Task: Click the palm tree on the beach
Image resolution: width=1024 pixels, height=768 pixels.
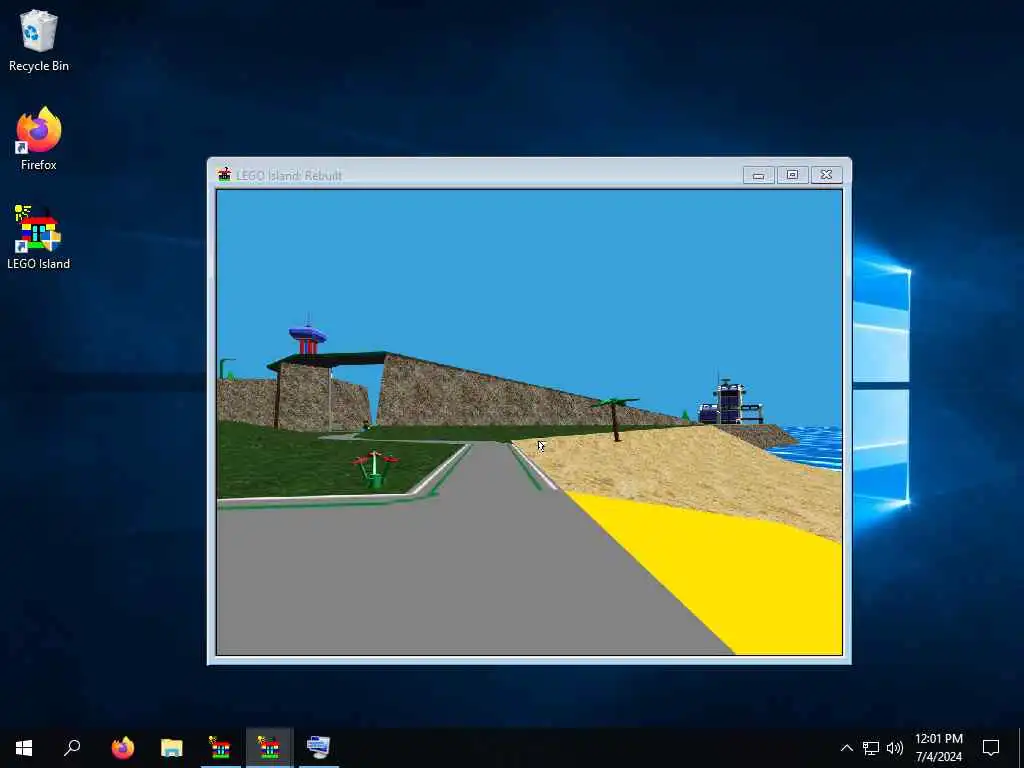Action: 615,419
